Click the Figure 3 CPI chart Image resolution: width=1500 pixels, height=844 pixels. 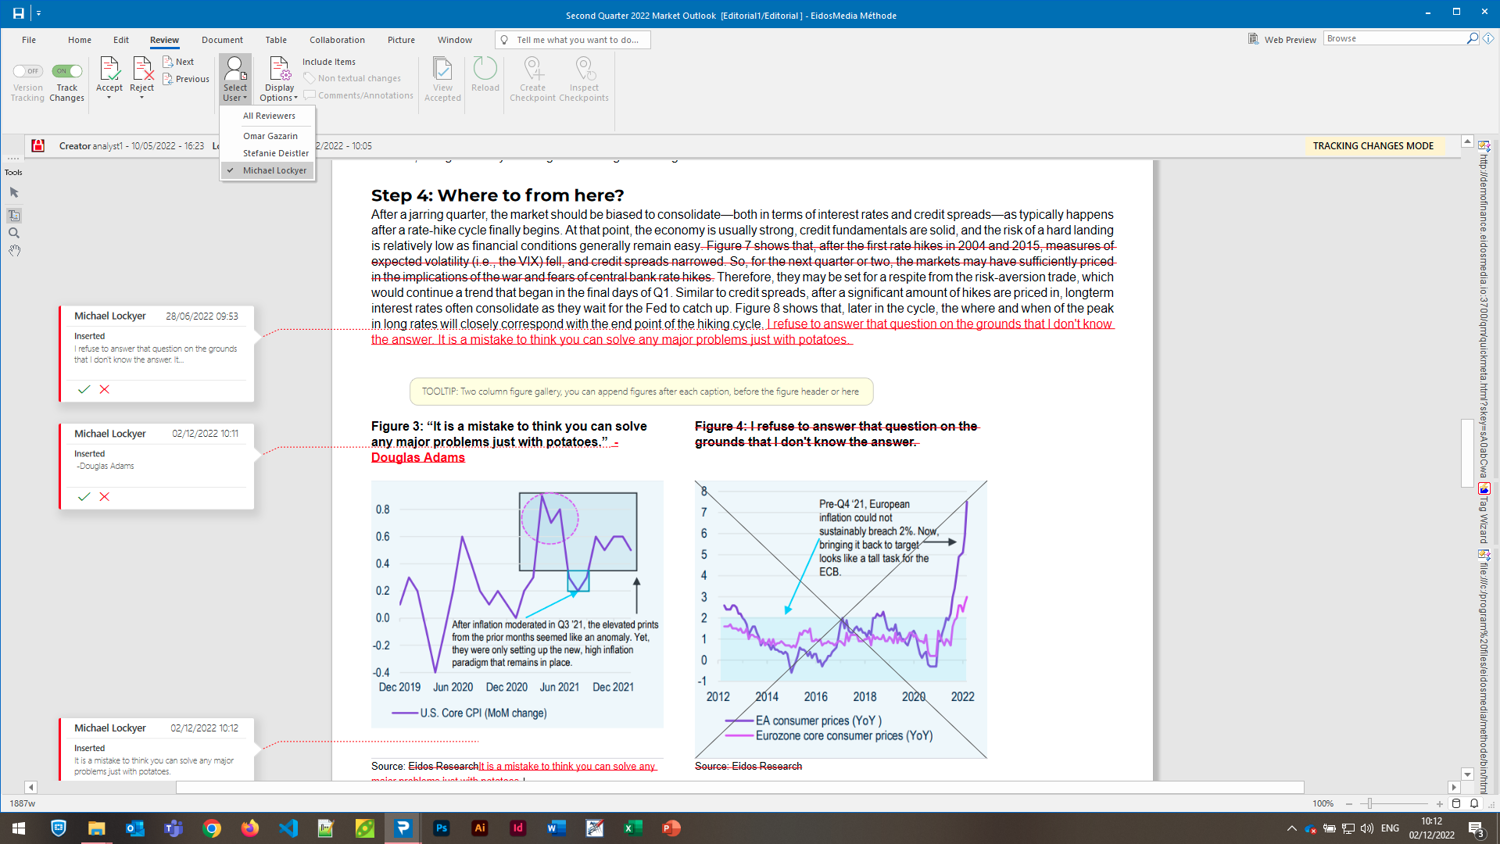tap(517, 604)
